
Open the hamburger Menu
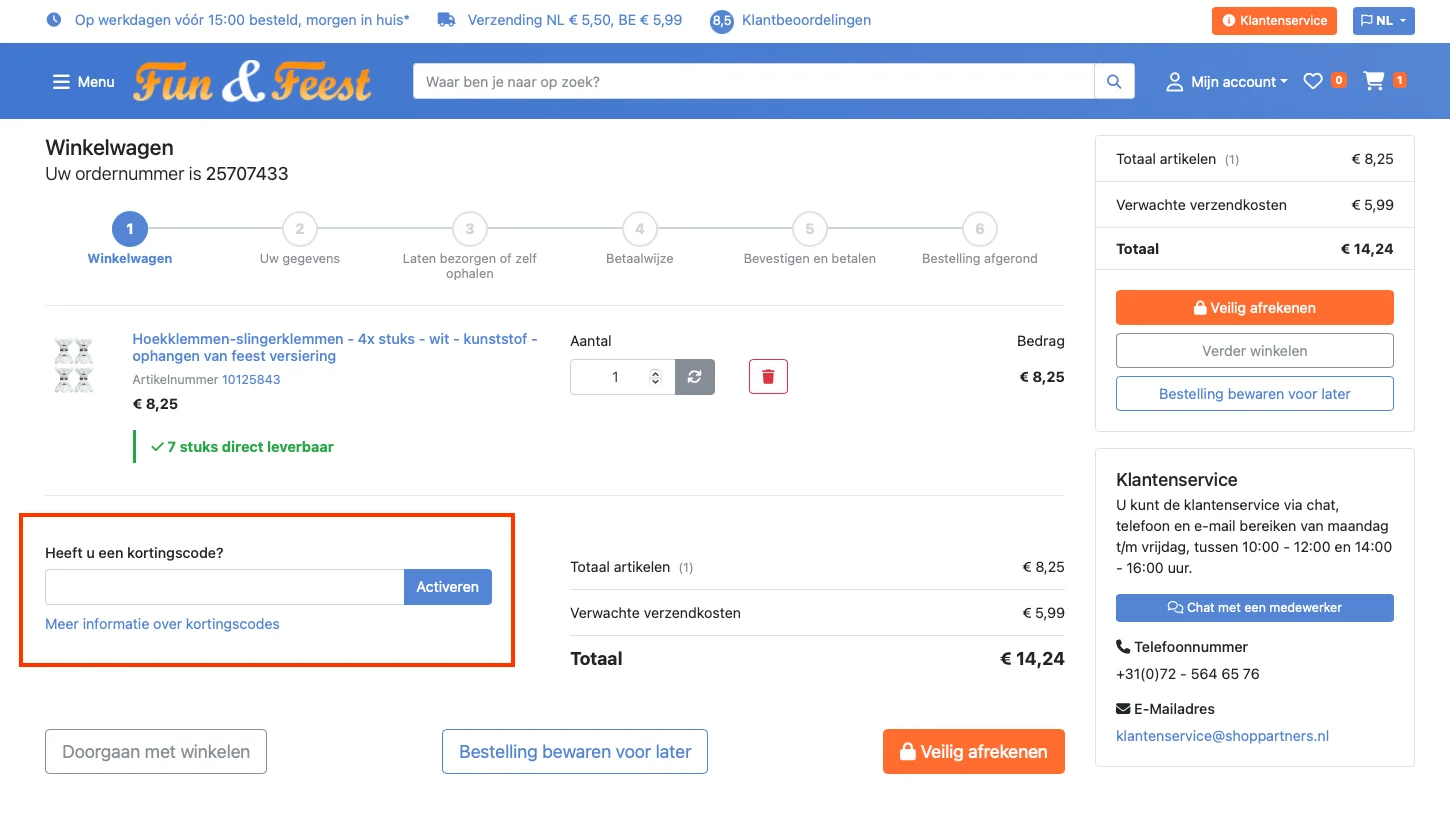point(84,82)
